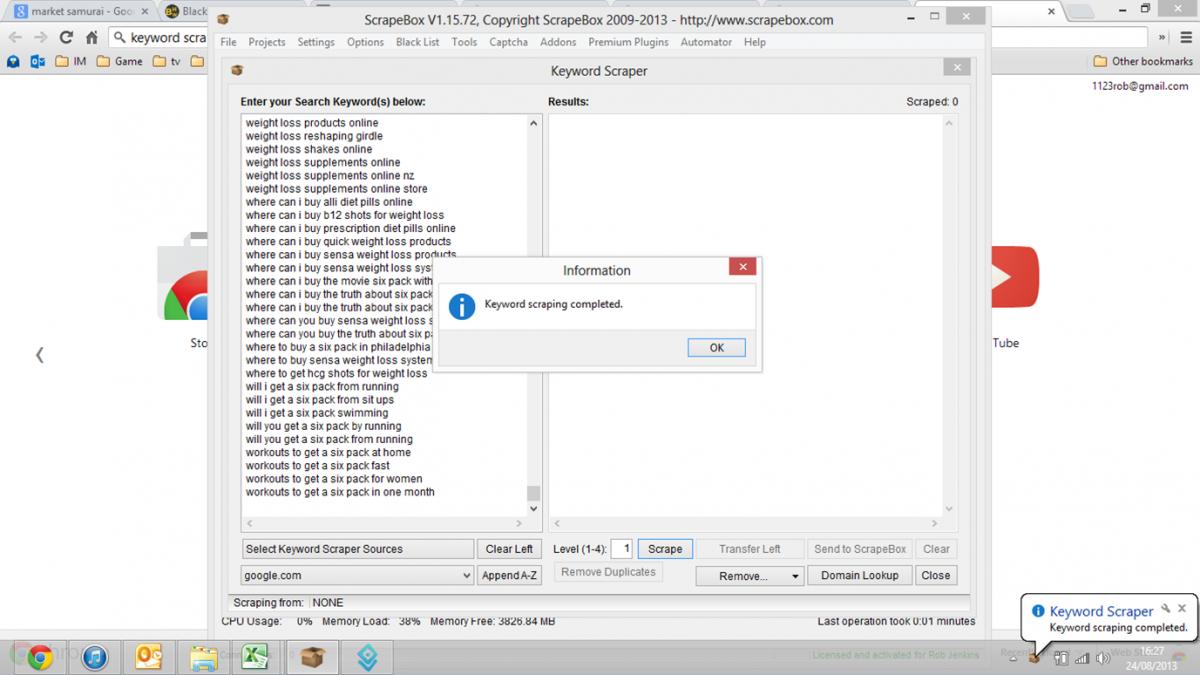Viewport: 1200px width, 675px height.
Task: Click the Close button in Keyword Scraper
Action: [x=936, y=575]
